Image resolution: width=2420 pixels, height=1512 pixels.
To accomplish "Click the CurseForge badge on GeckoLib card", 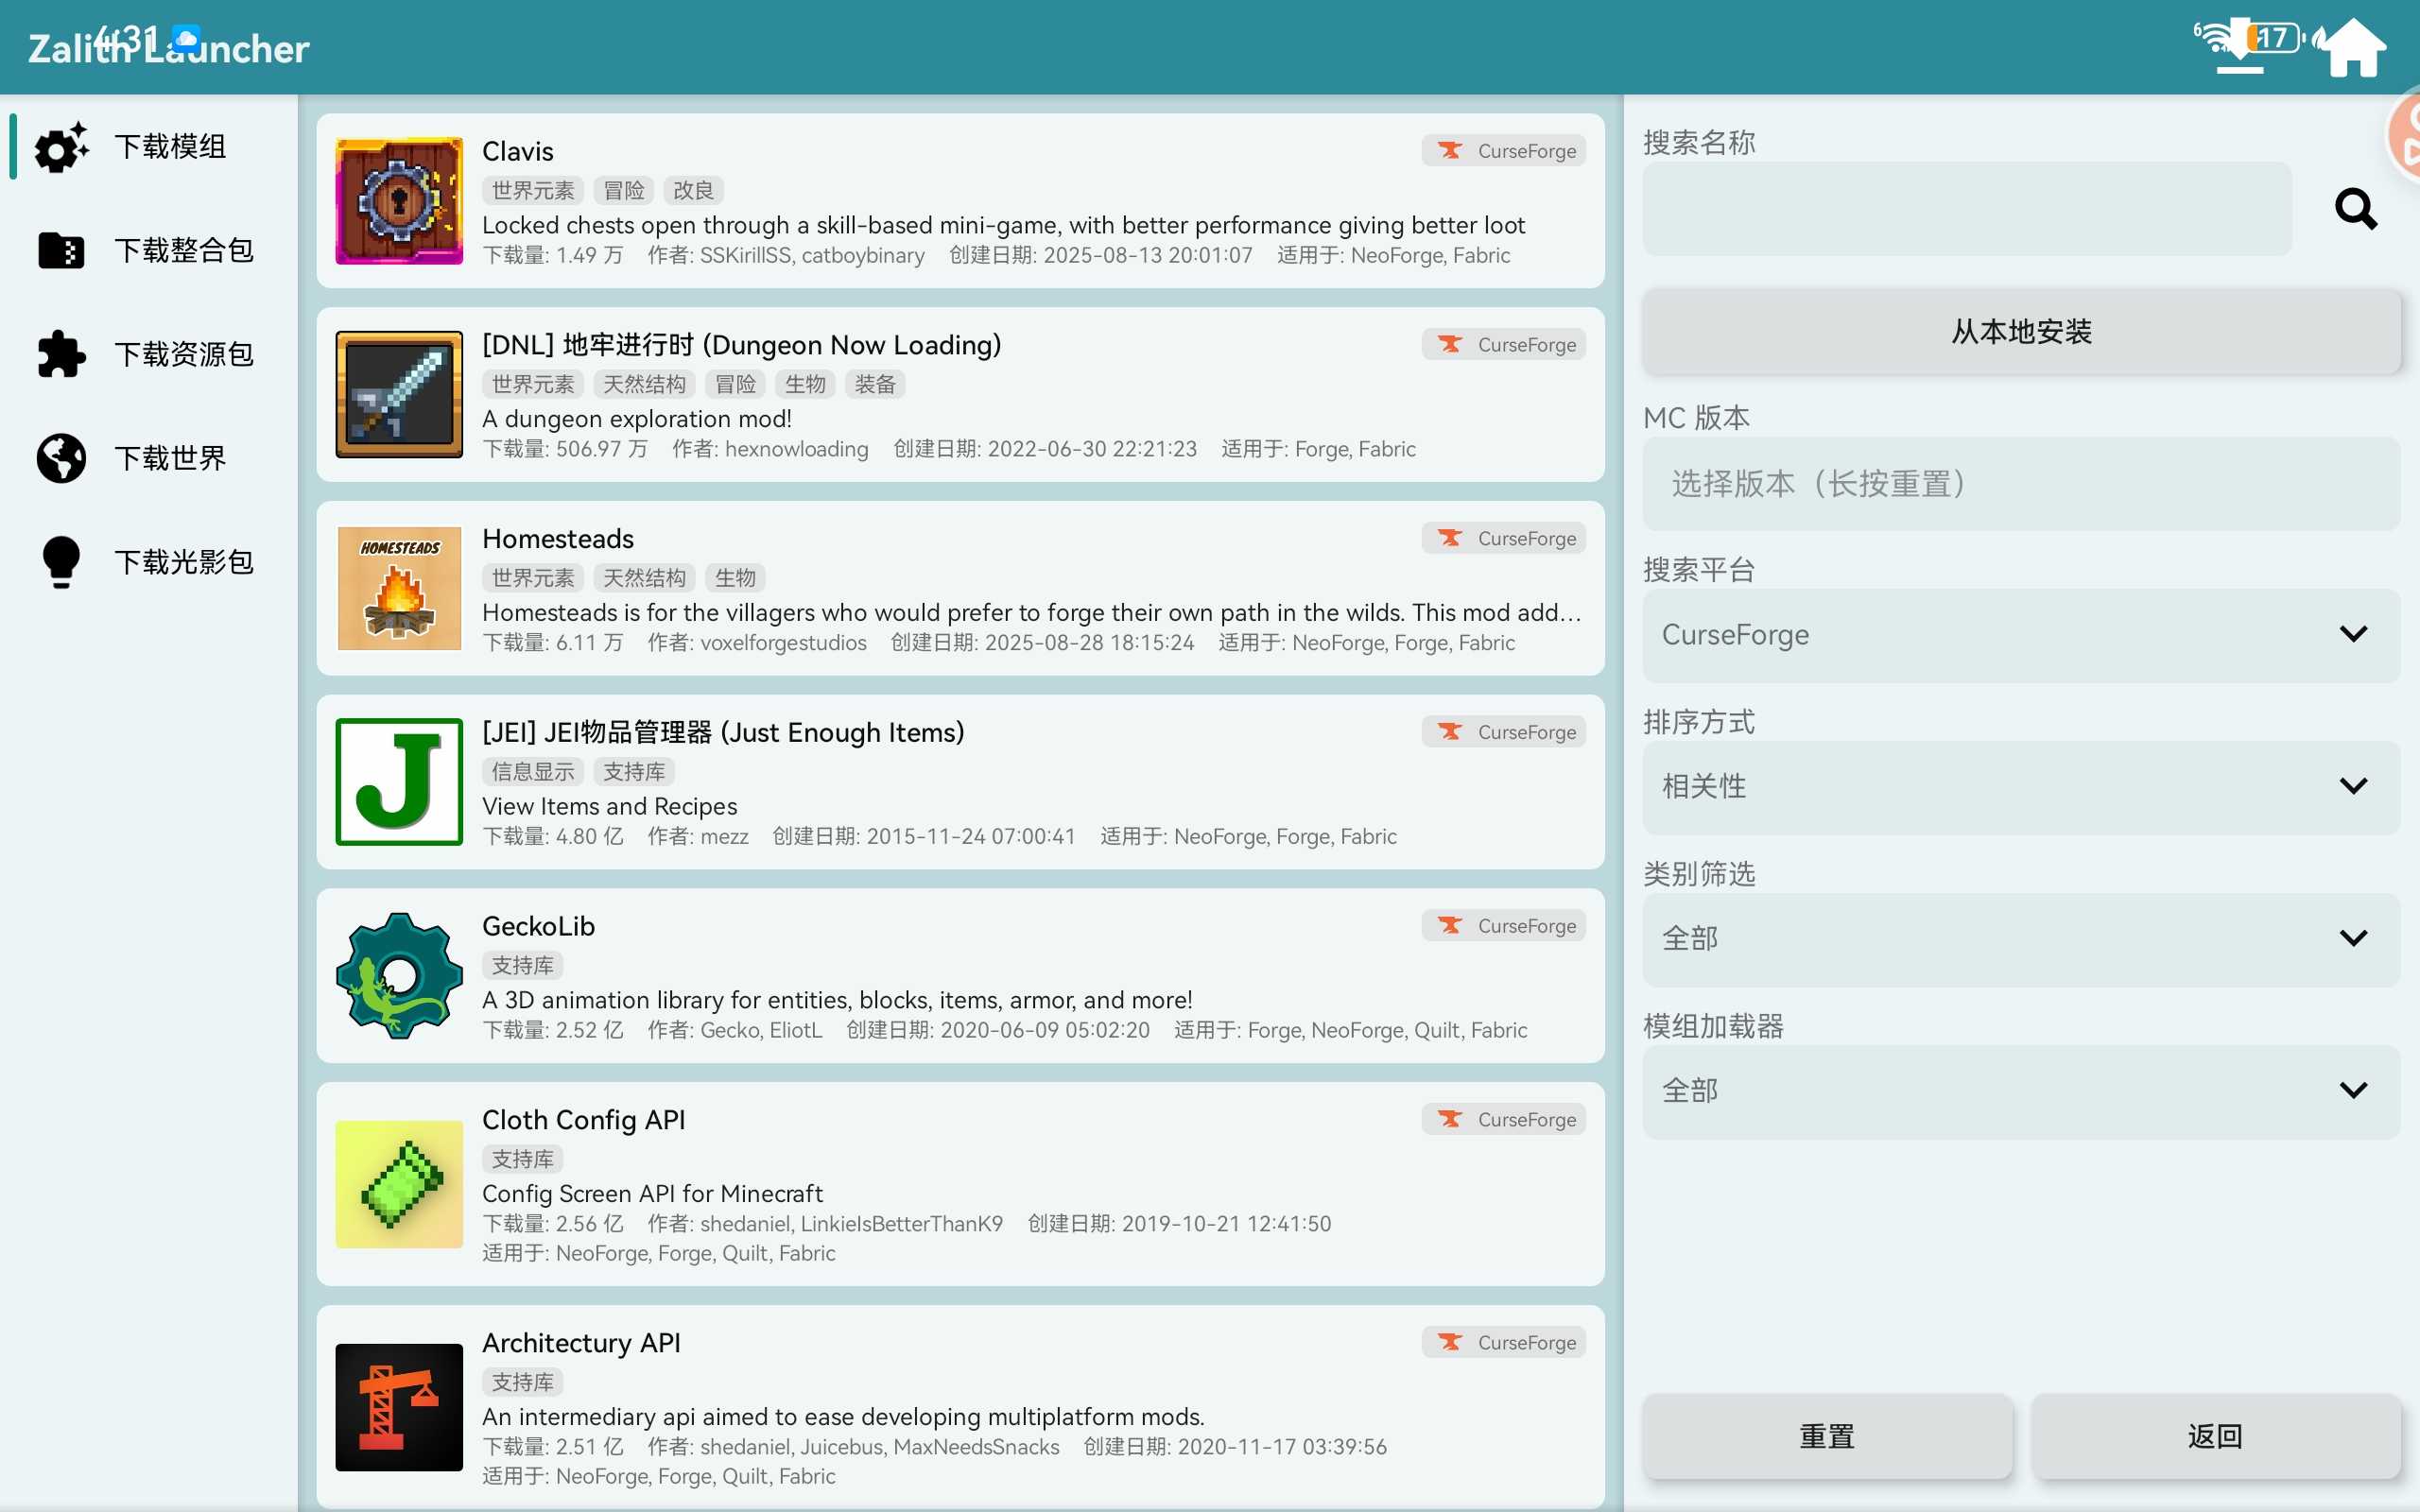I will (1504, 926).
